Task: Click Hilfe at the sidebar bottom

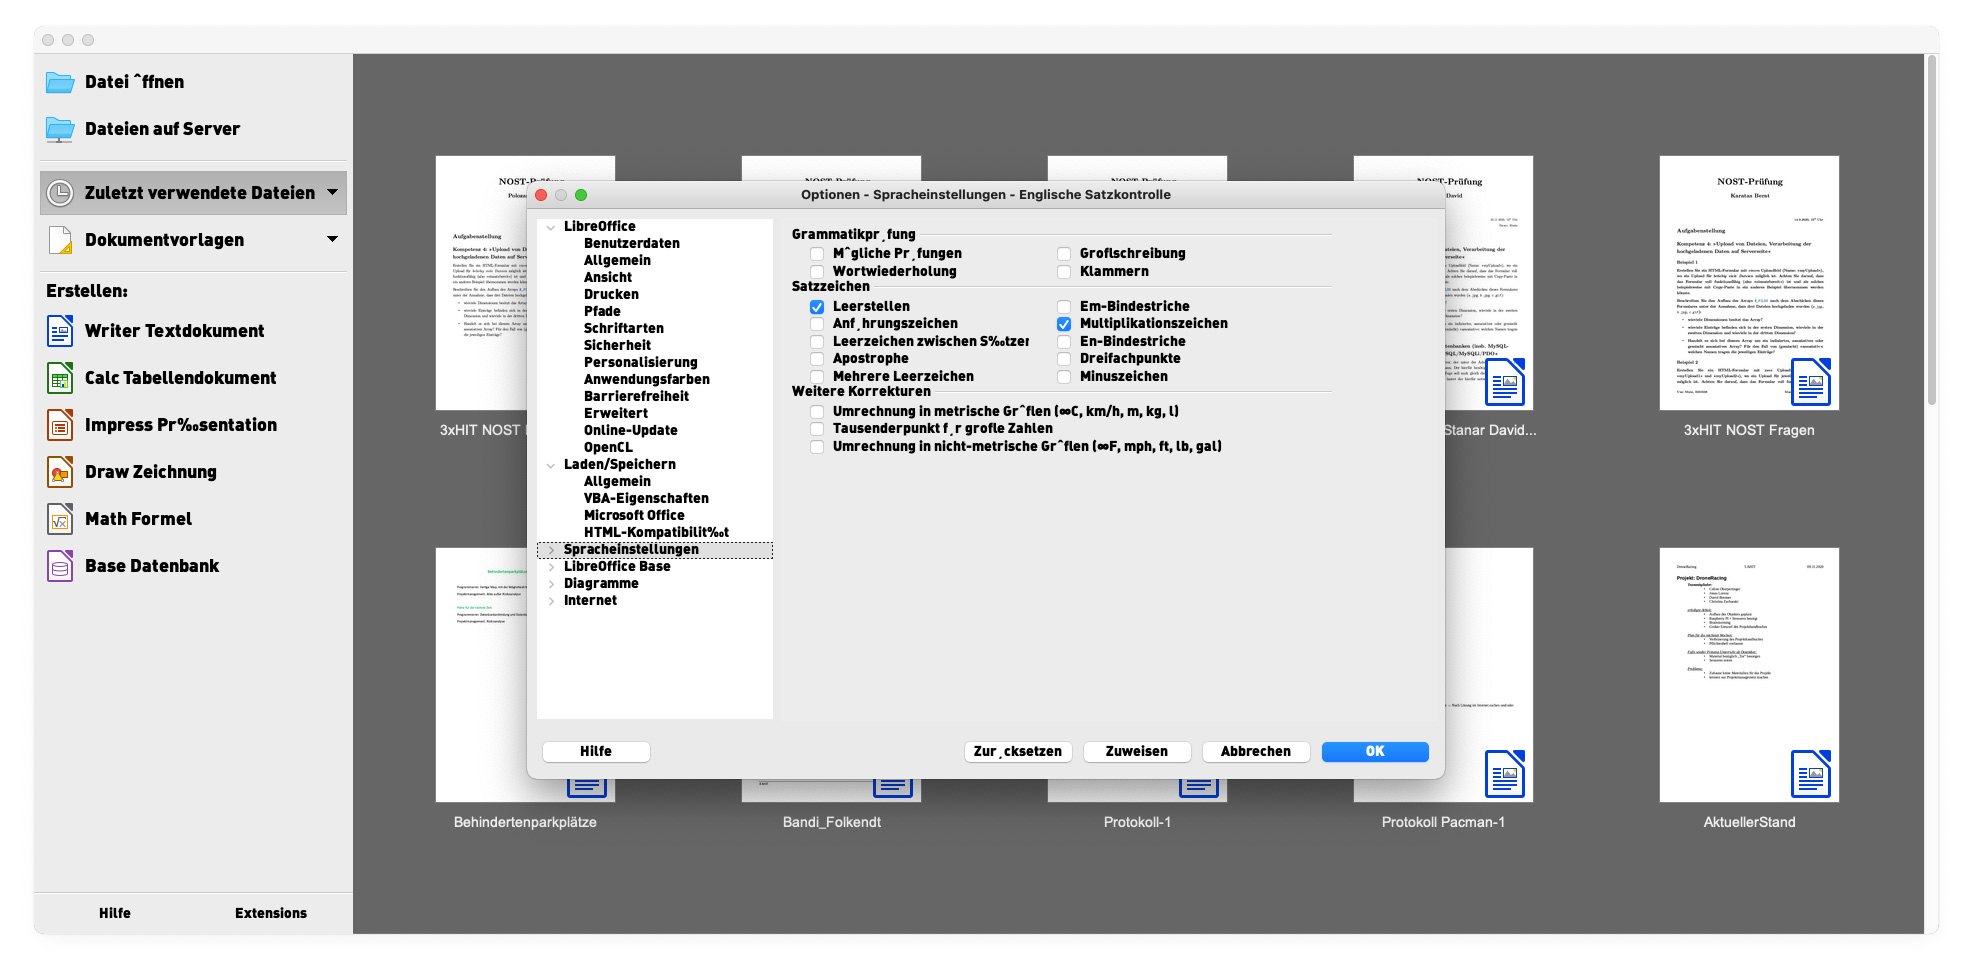Action: coord(115,914)
